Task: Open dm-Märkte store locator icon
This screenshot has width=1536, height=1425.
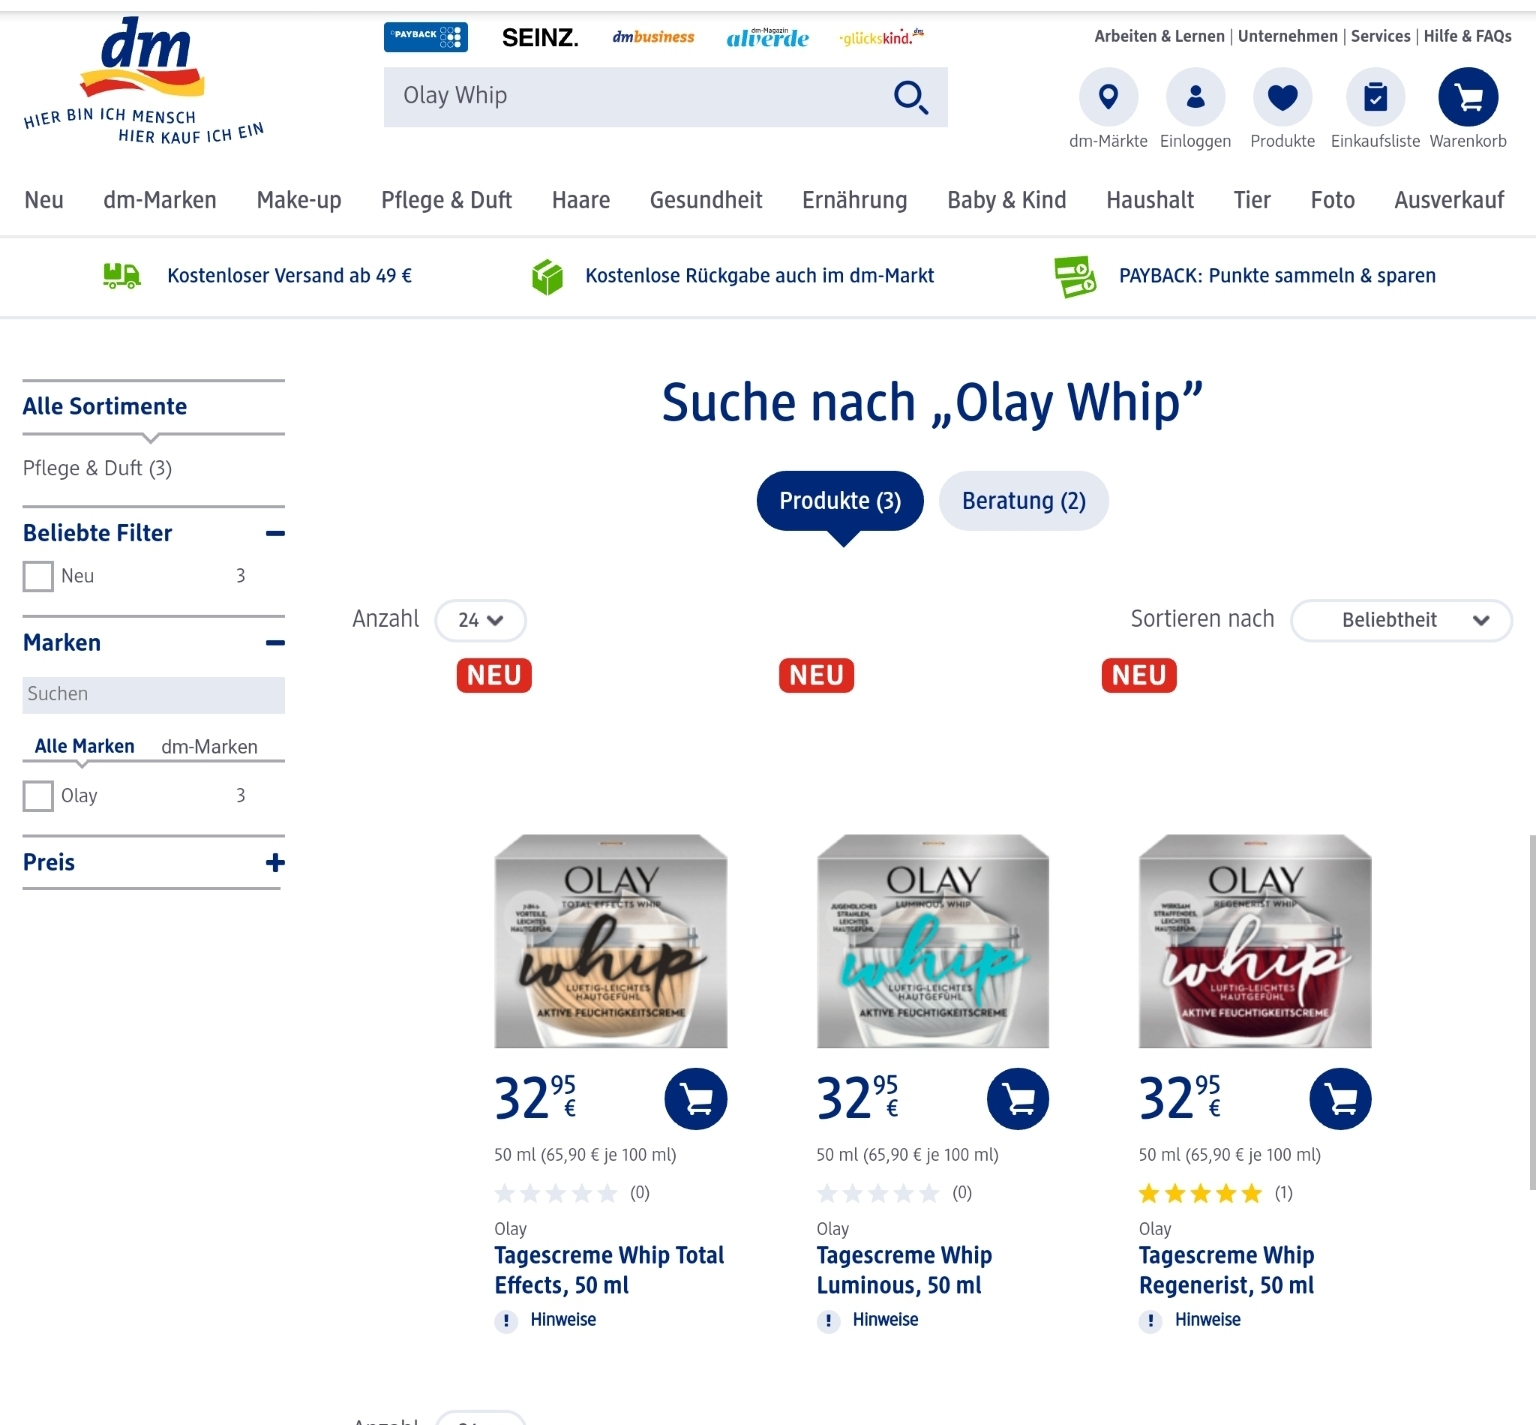Action: (x=1108, y=97)
